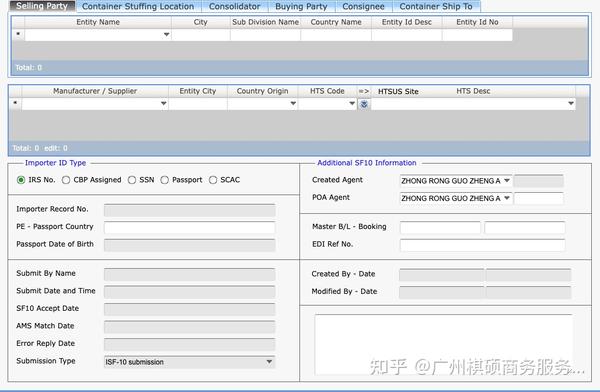Open the Created Agent dropdown
This screenshot has width=600, height=392.
coord(507,181)
